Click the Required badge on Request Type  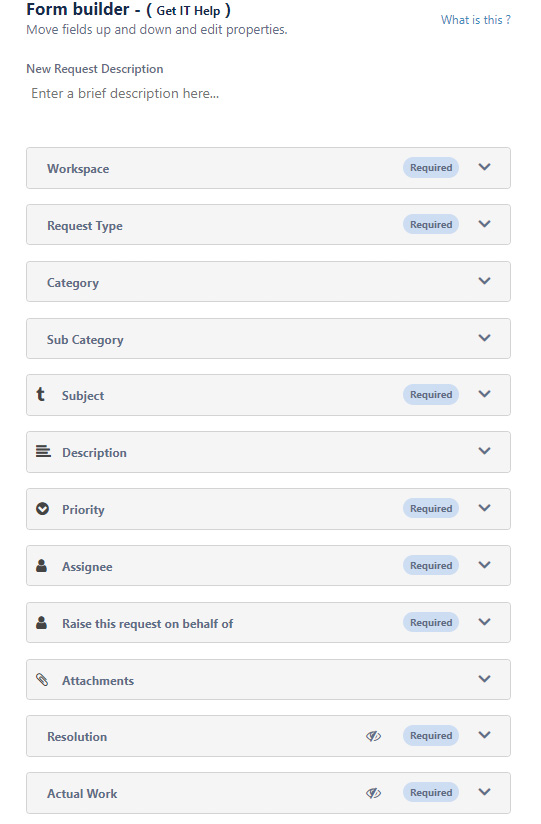pyautogui.click(x=431, y=224)
